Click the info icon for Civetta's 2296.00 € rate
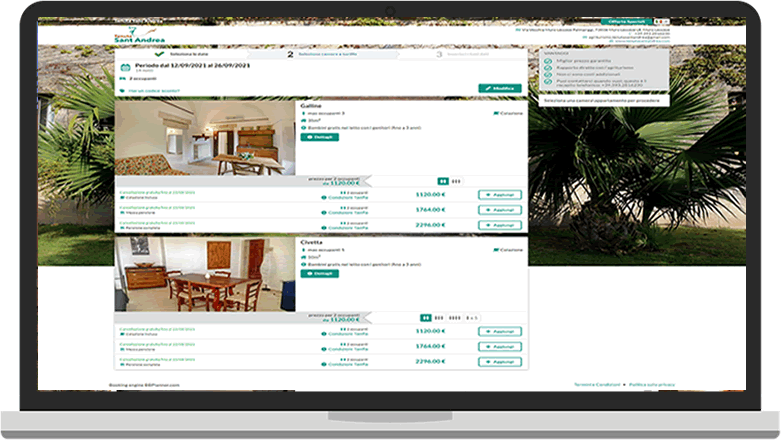This screenshot has height=440, width=781. tap(324, 363)
